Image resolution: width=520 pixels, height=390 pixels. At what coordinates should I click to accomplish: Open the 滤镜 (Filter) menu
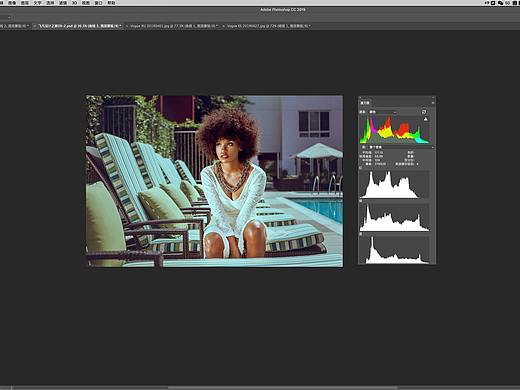tap(63, 3)
